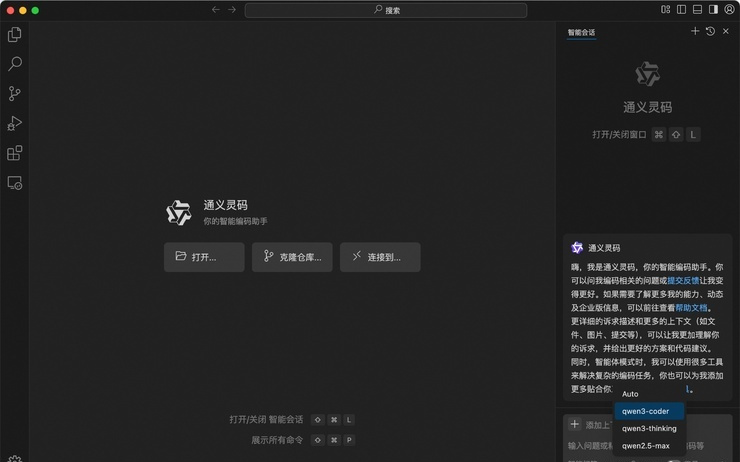
Task: Toggle the secondary side bar
Action: [x=714, y=9]
